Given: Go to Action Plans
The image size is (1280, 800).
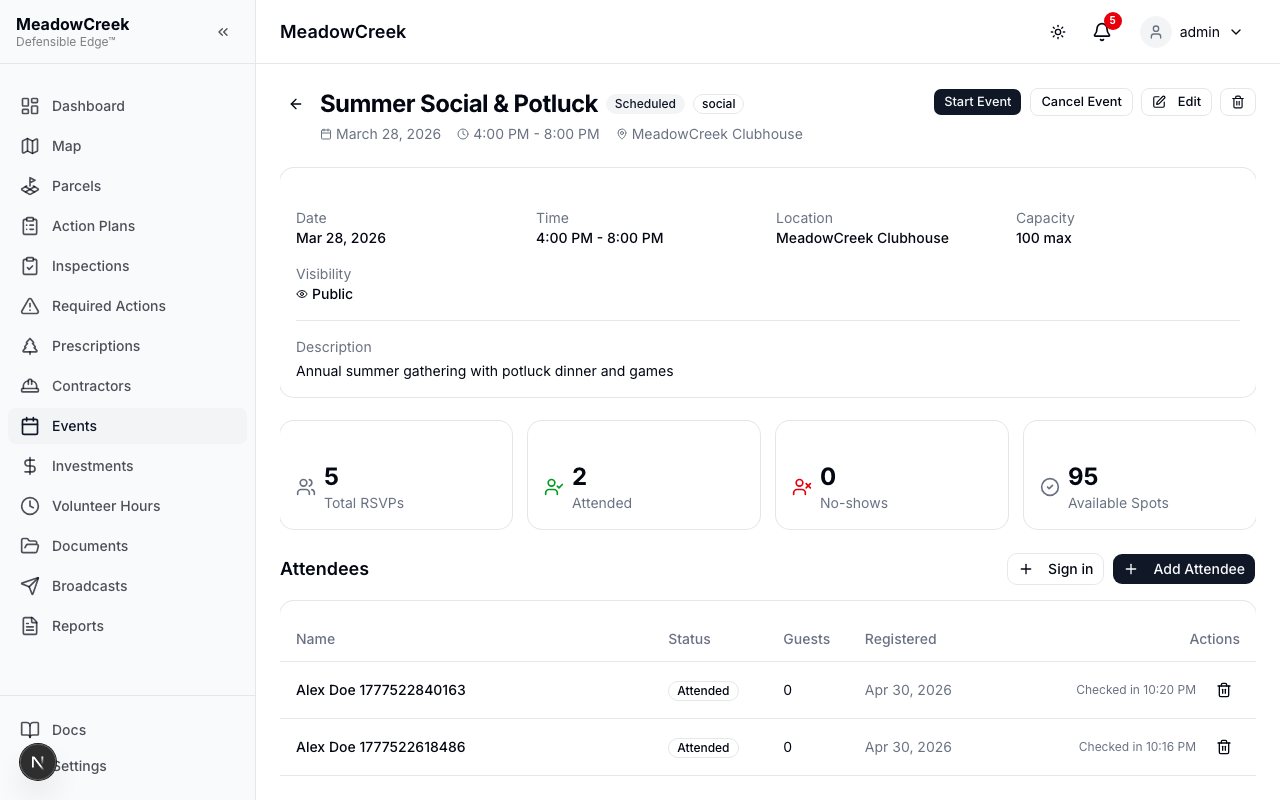Looking at the screenshot, I should pyautogui.click(x=127, y=226).
